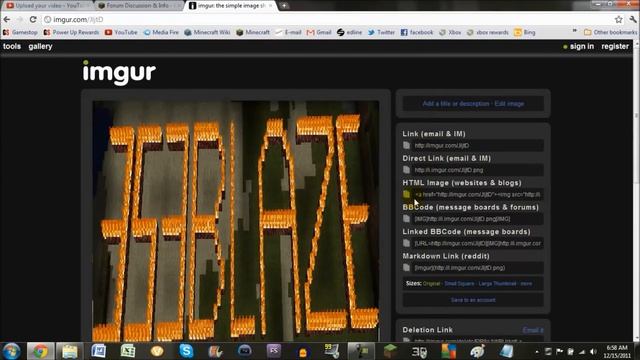Open the Power Up Rewards bookmark
The width and height of the screenshot is (640, 360).
pos(71,32)
